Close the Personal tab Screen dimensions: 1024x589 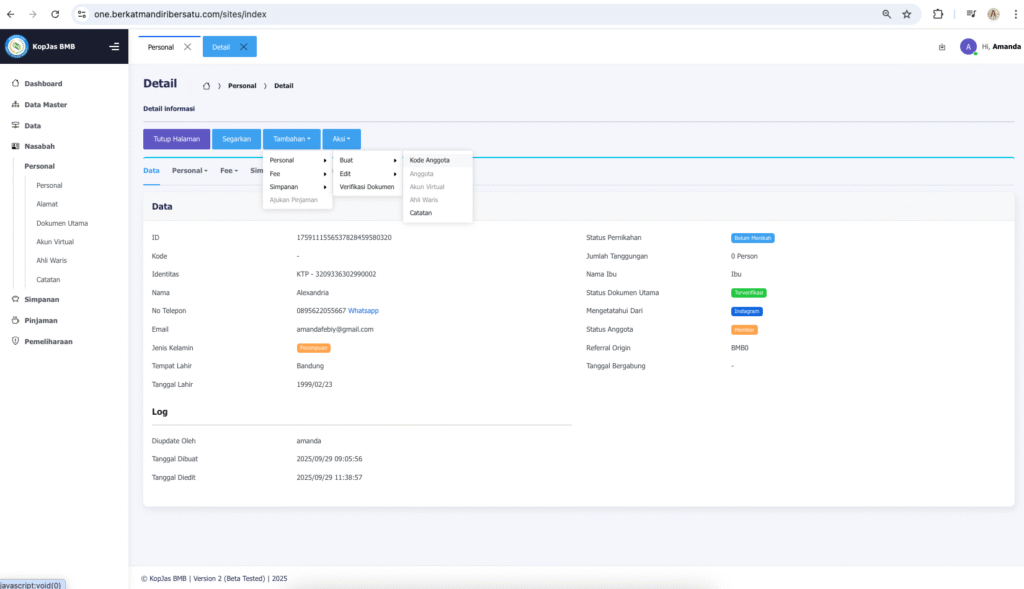coord(187,47)
